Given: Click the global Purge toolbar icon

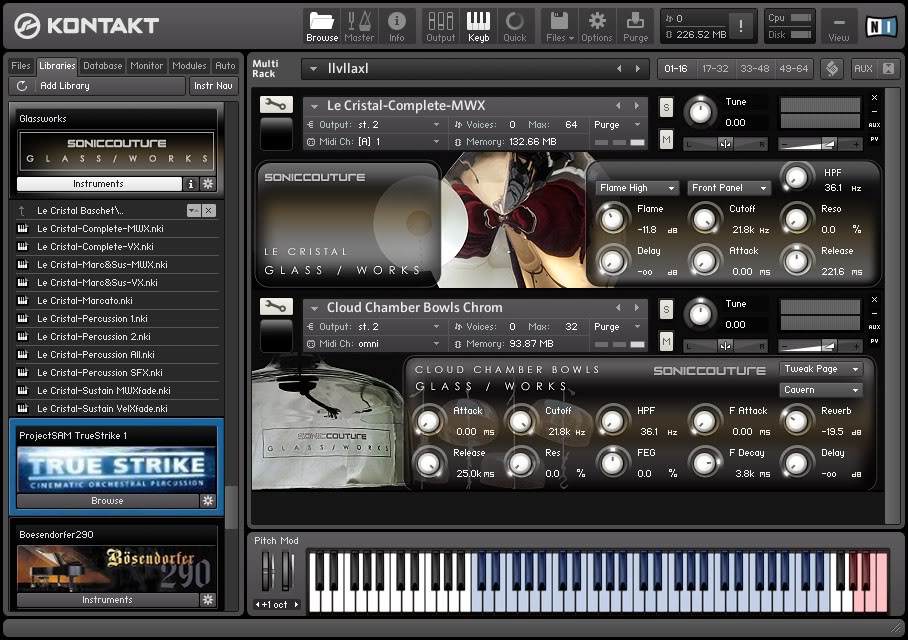Looking at the screenshot, I should pos(635,27).
